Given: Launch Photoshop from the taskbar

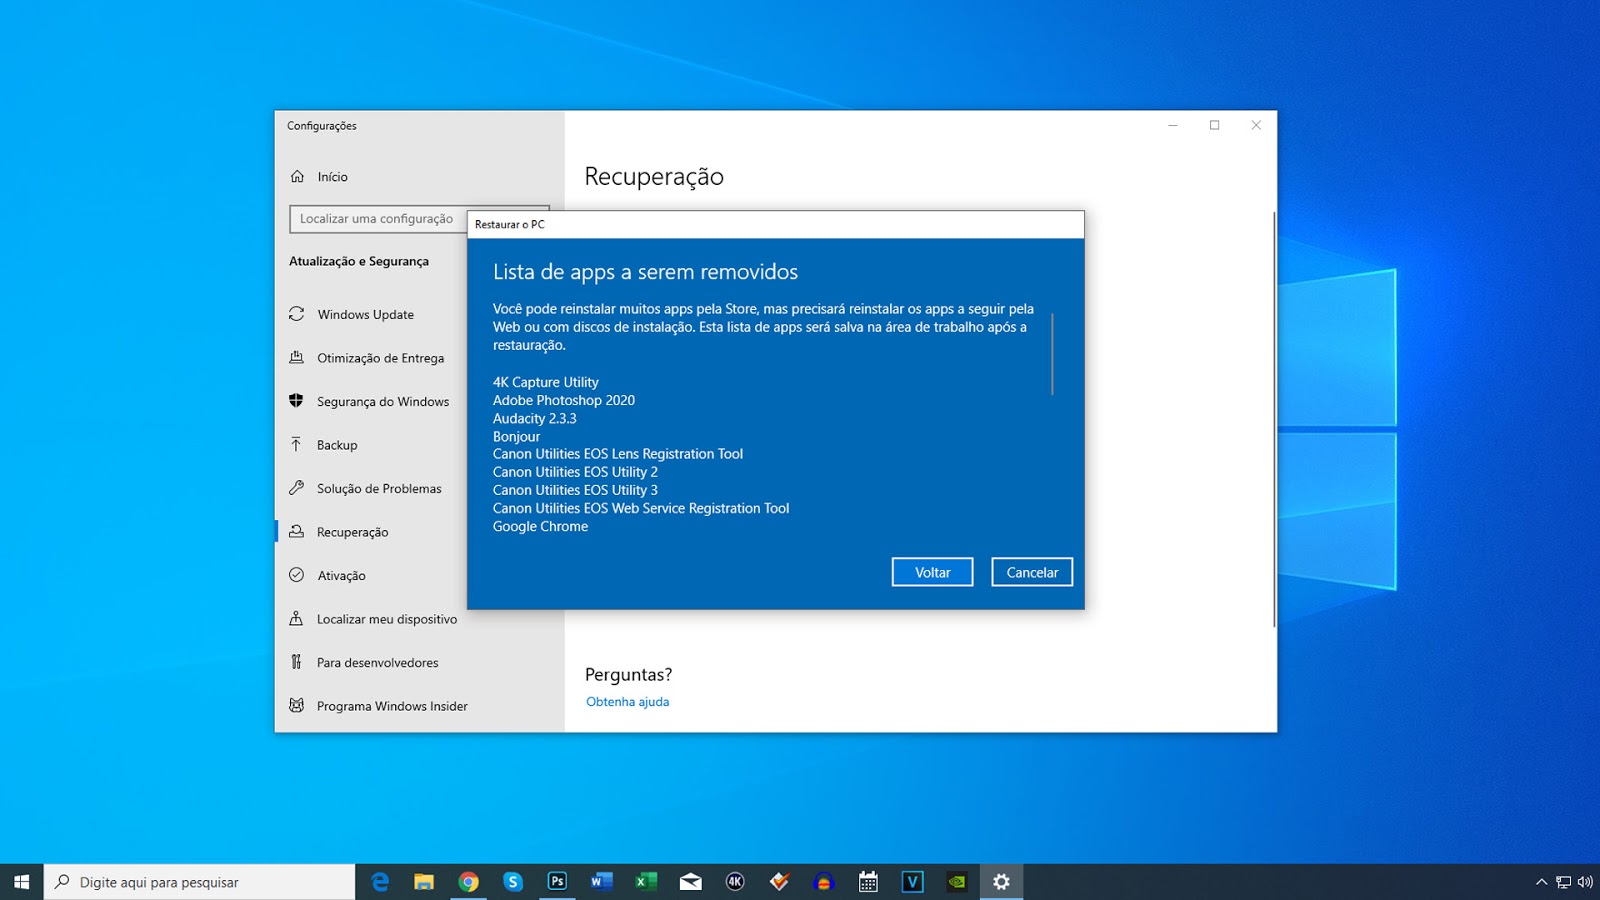Looking at the screenshot, I should (557, 881).
